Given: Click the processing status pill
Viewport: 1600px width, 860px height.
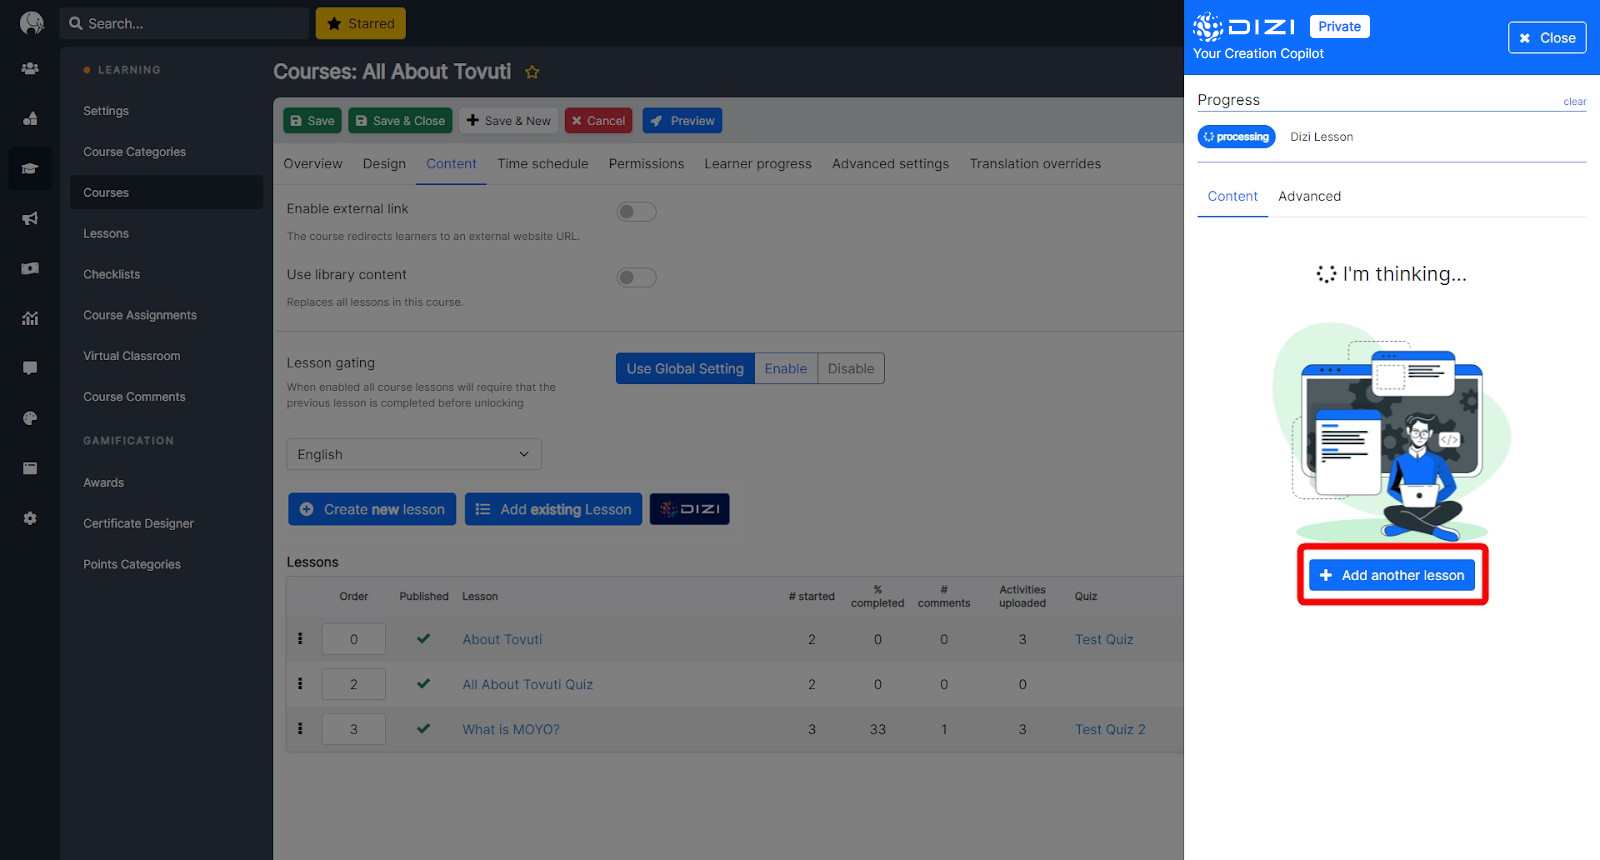Looking at the screenshot, I should tap(1236, 137).
